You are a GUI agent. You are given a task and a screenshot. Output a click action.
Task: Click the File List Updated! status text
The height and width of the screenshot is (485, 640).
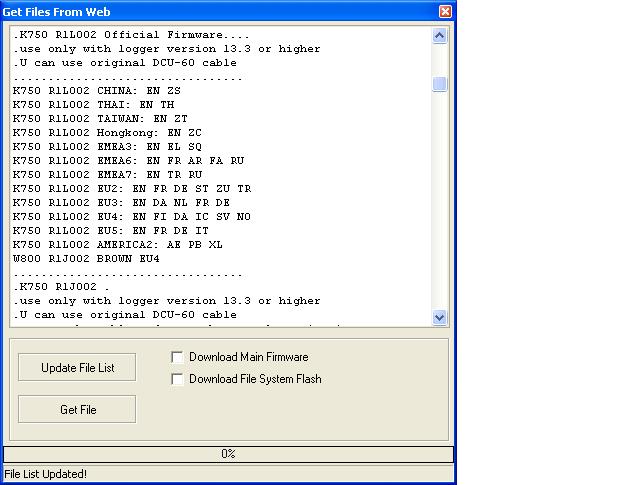[45, 474]
